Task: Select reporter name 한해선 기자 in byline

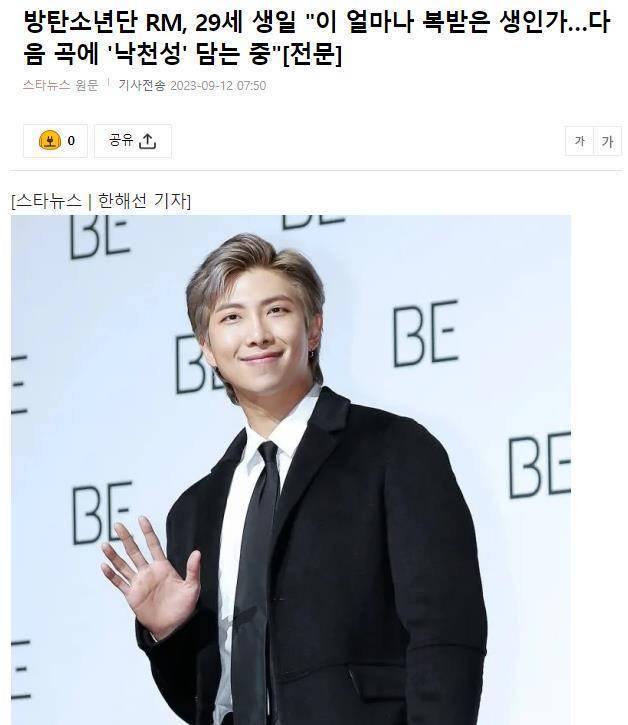Action: pos(142,201)
